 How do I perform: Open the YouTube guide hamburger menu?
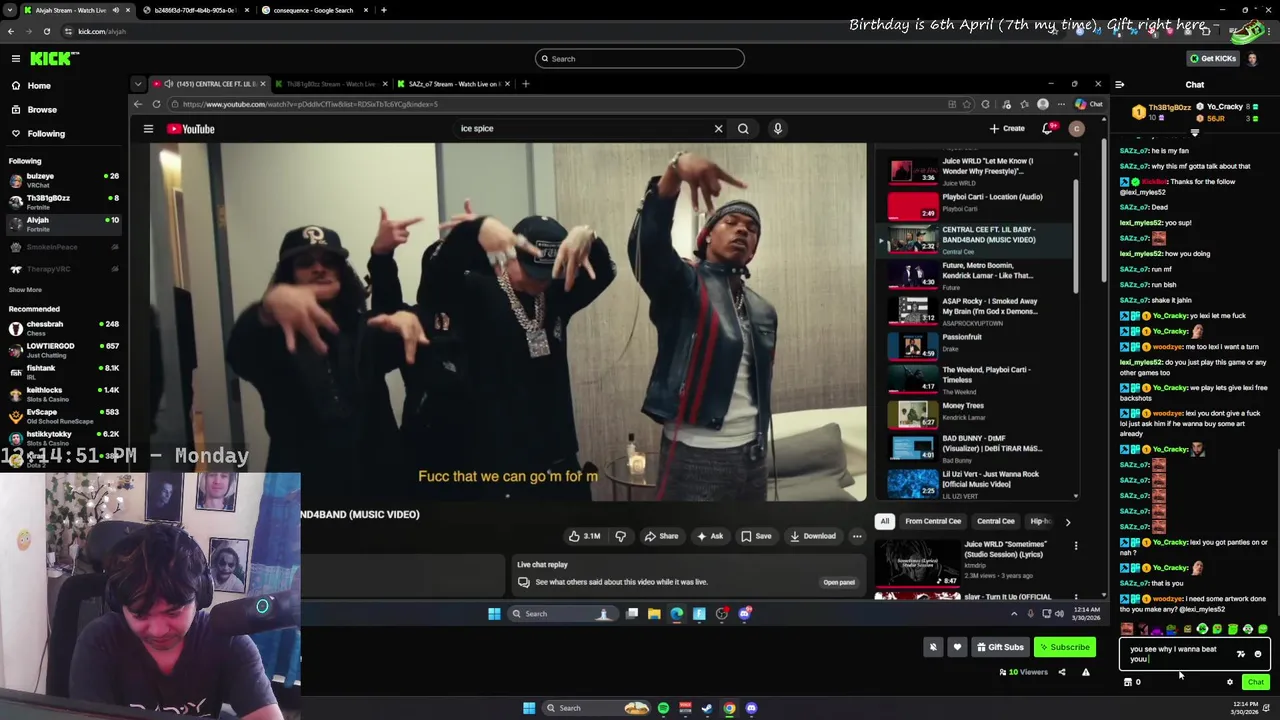148,129
